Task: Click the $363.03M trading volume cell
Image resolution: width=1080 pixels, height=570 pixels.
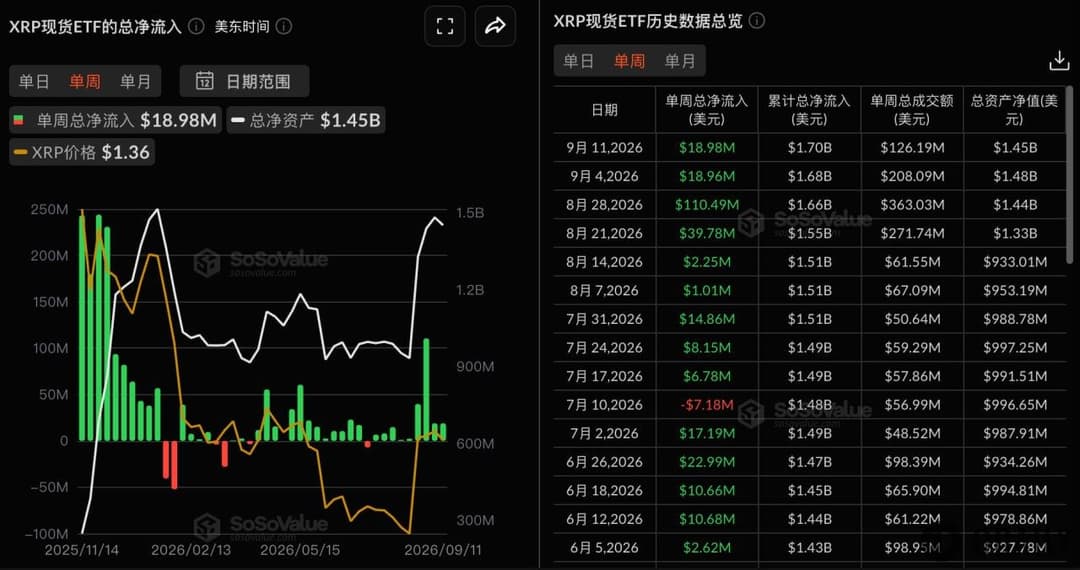Action: click(x=912, y=204)
